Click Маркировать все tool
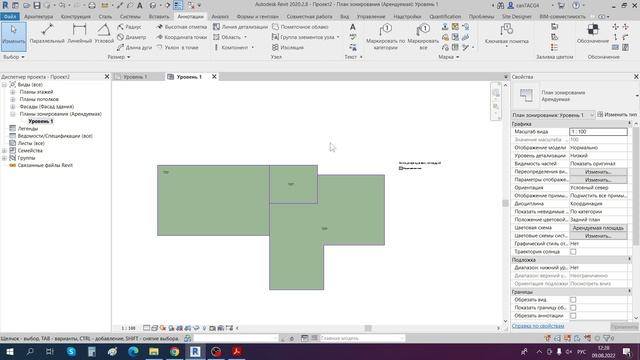Image resolution: width=640 pixels, height=360 pixels. point(423,37)
